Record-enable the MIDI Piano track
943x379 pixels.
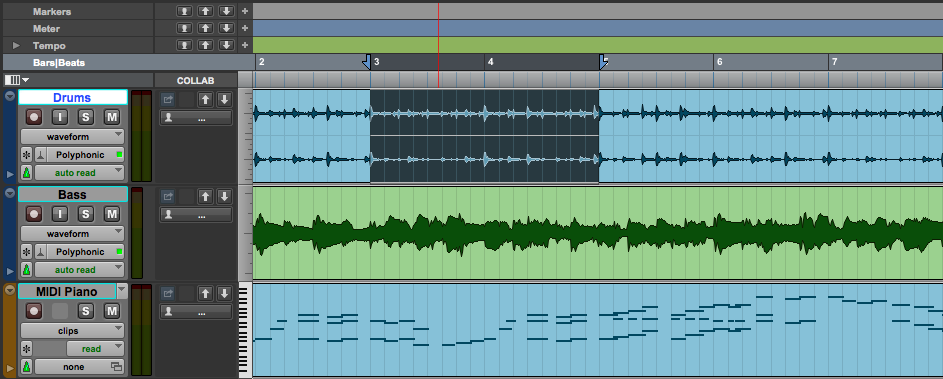click(x=34, y=311)
